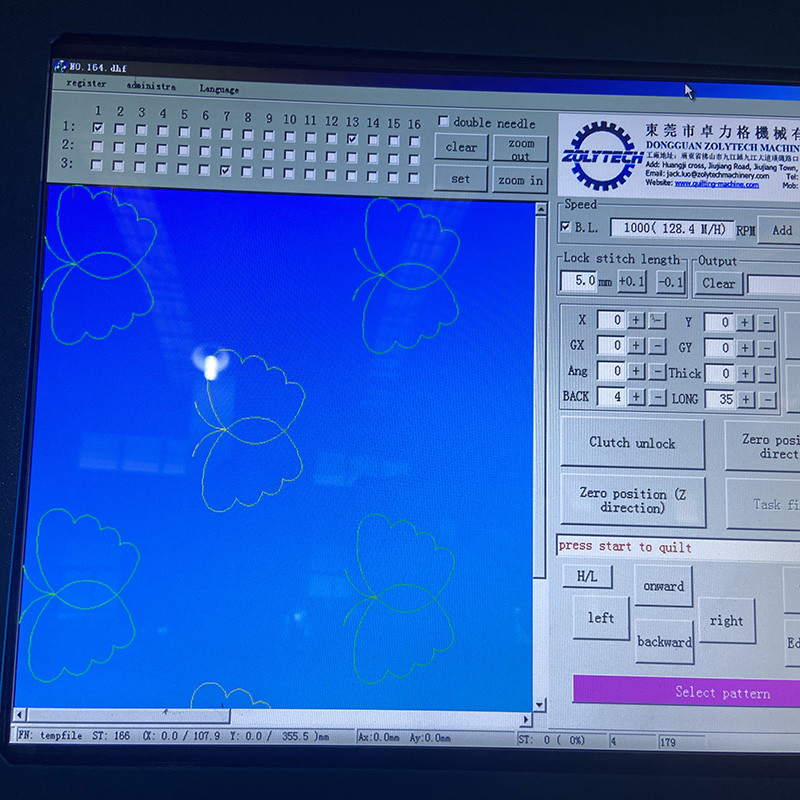
Task: Click the horizontal scrollbar left arrow
Action: (20, 715)
